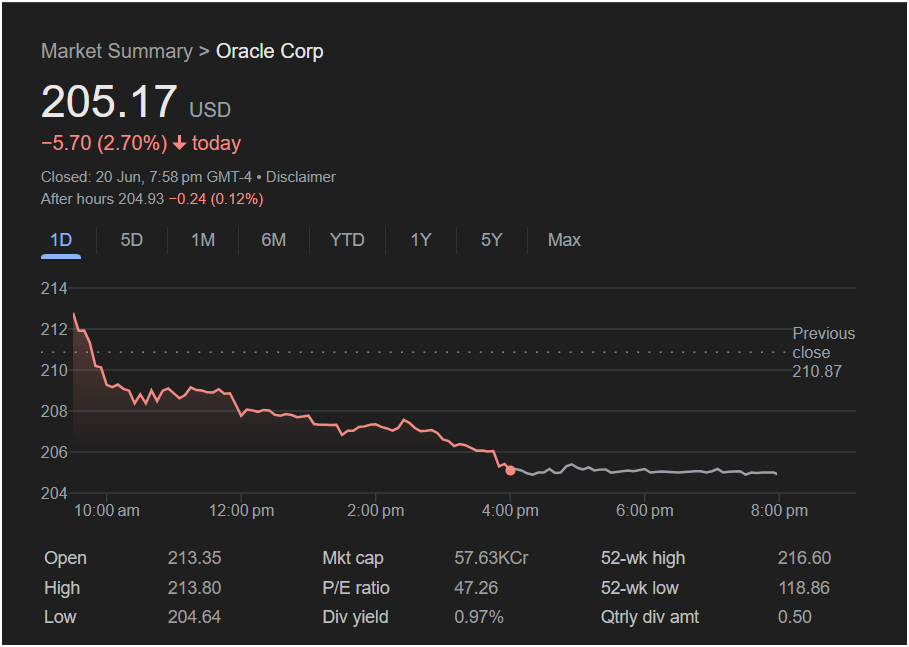
Task: Click the 52-wk high value 216.60
Action: (805, 558)
